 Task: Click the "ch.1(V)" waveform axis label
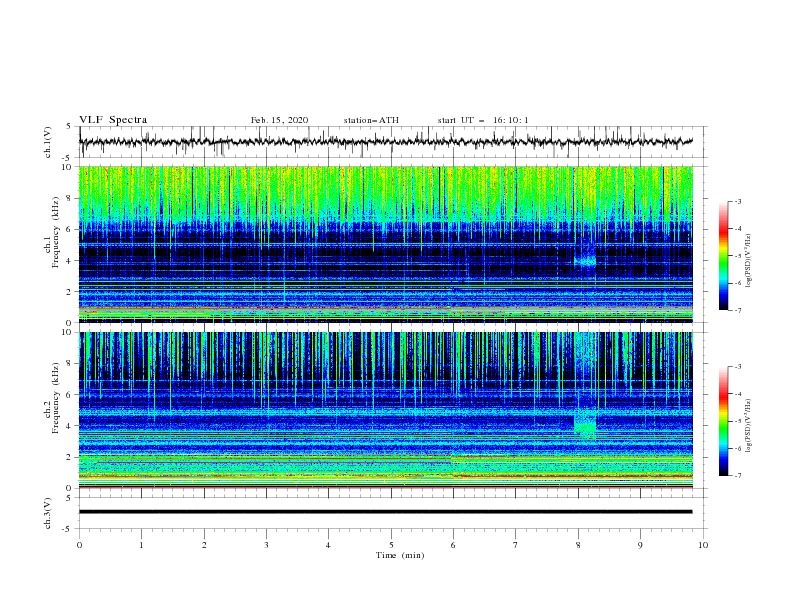point(48,142)
